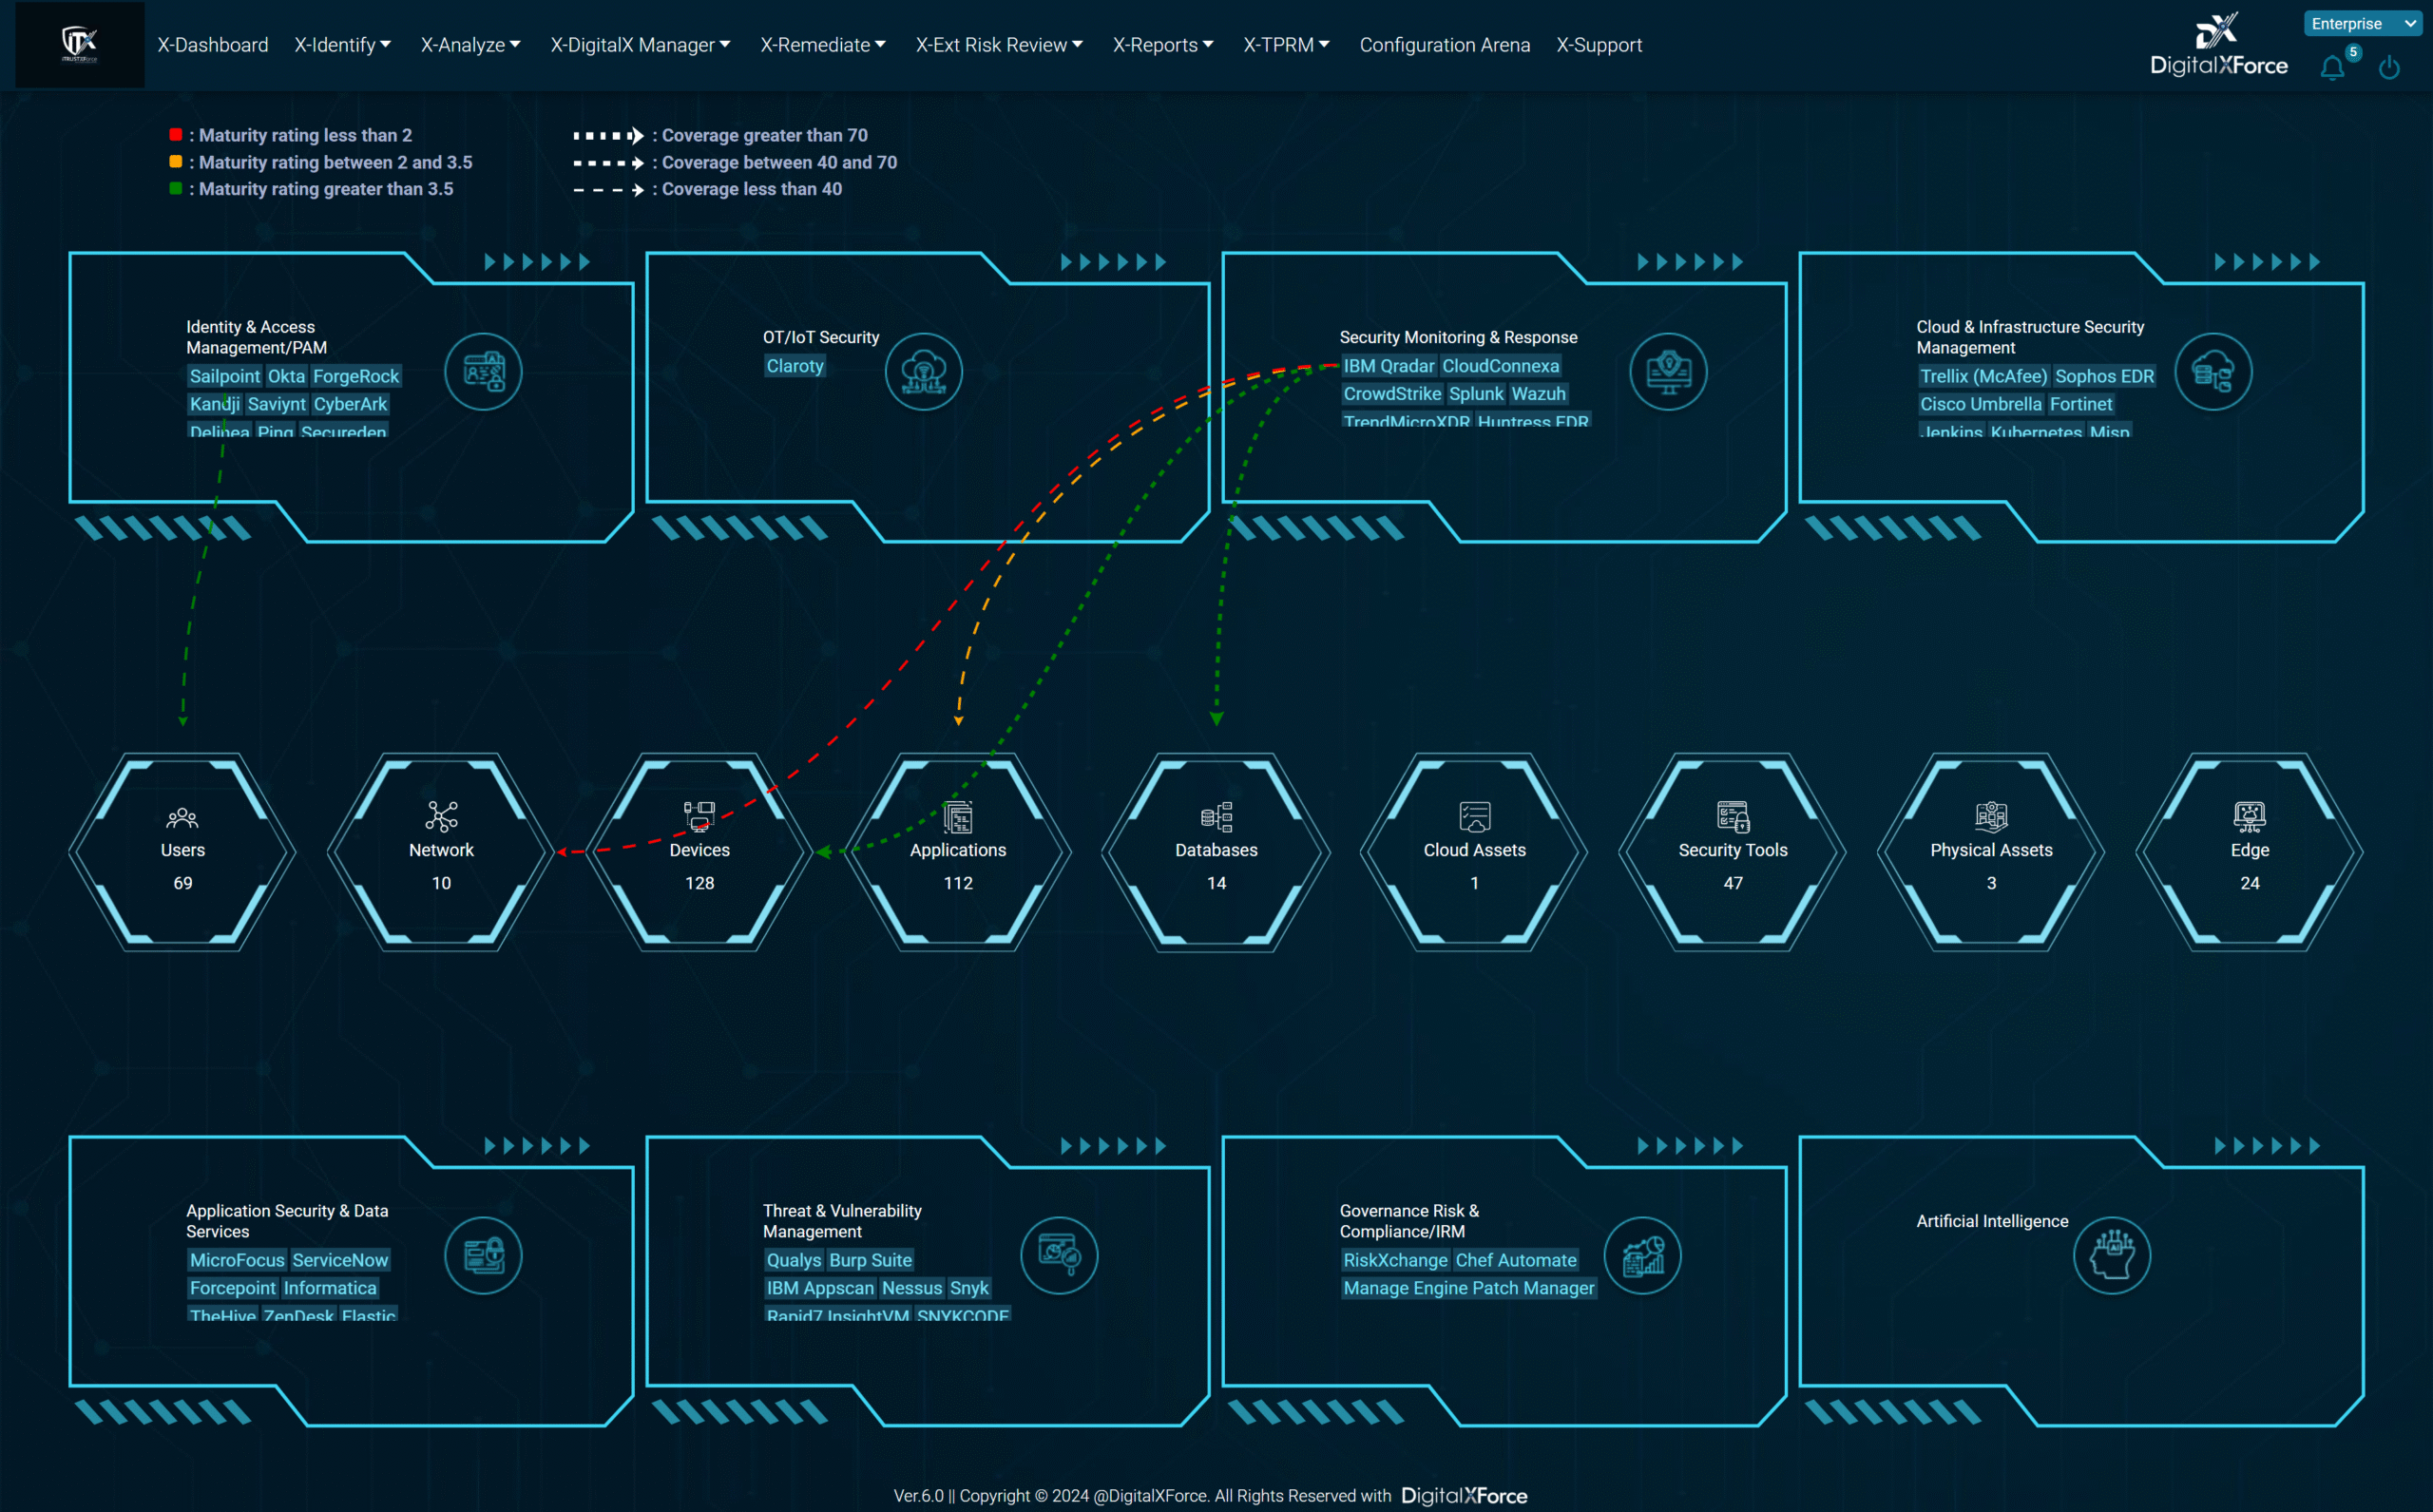The width and height of the screenshot is (2433, 1512).
Task: Expand the X-Reports menu
Action: coord(1164,45)
